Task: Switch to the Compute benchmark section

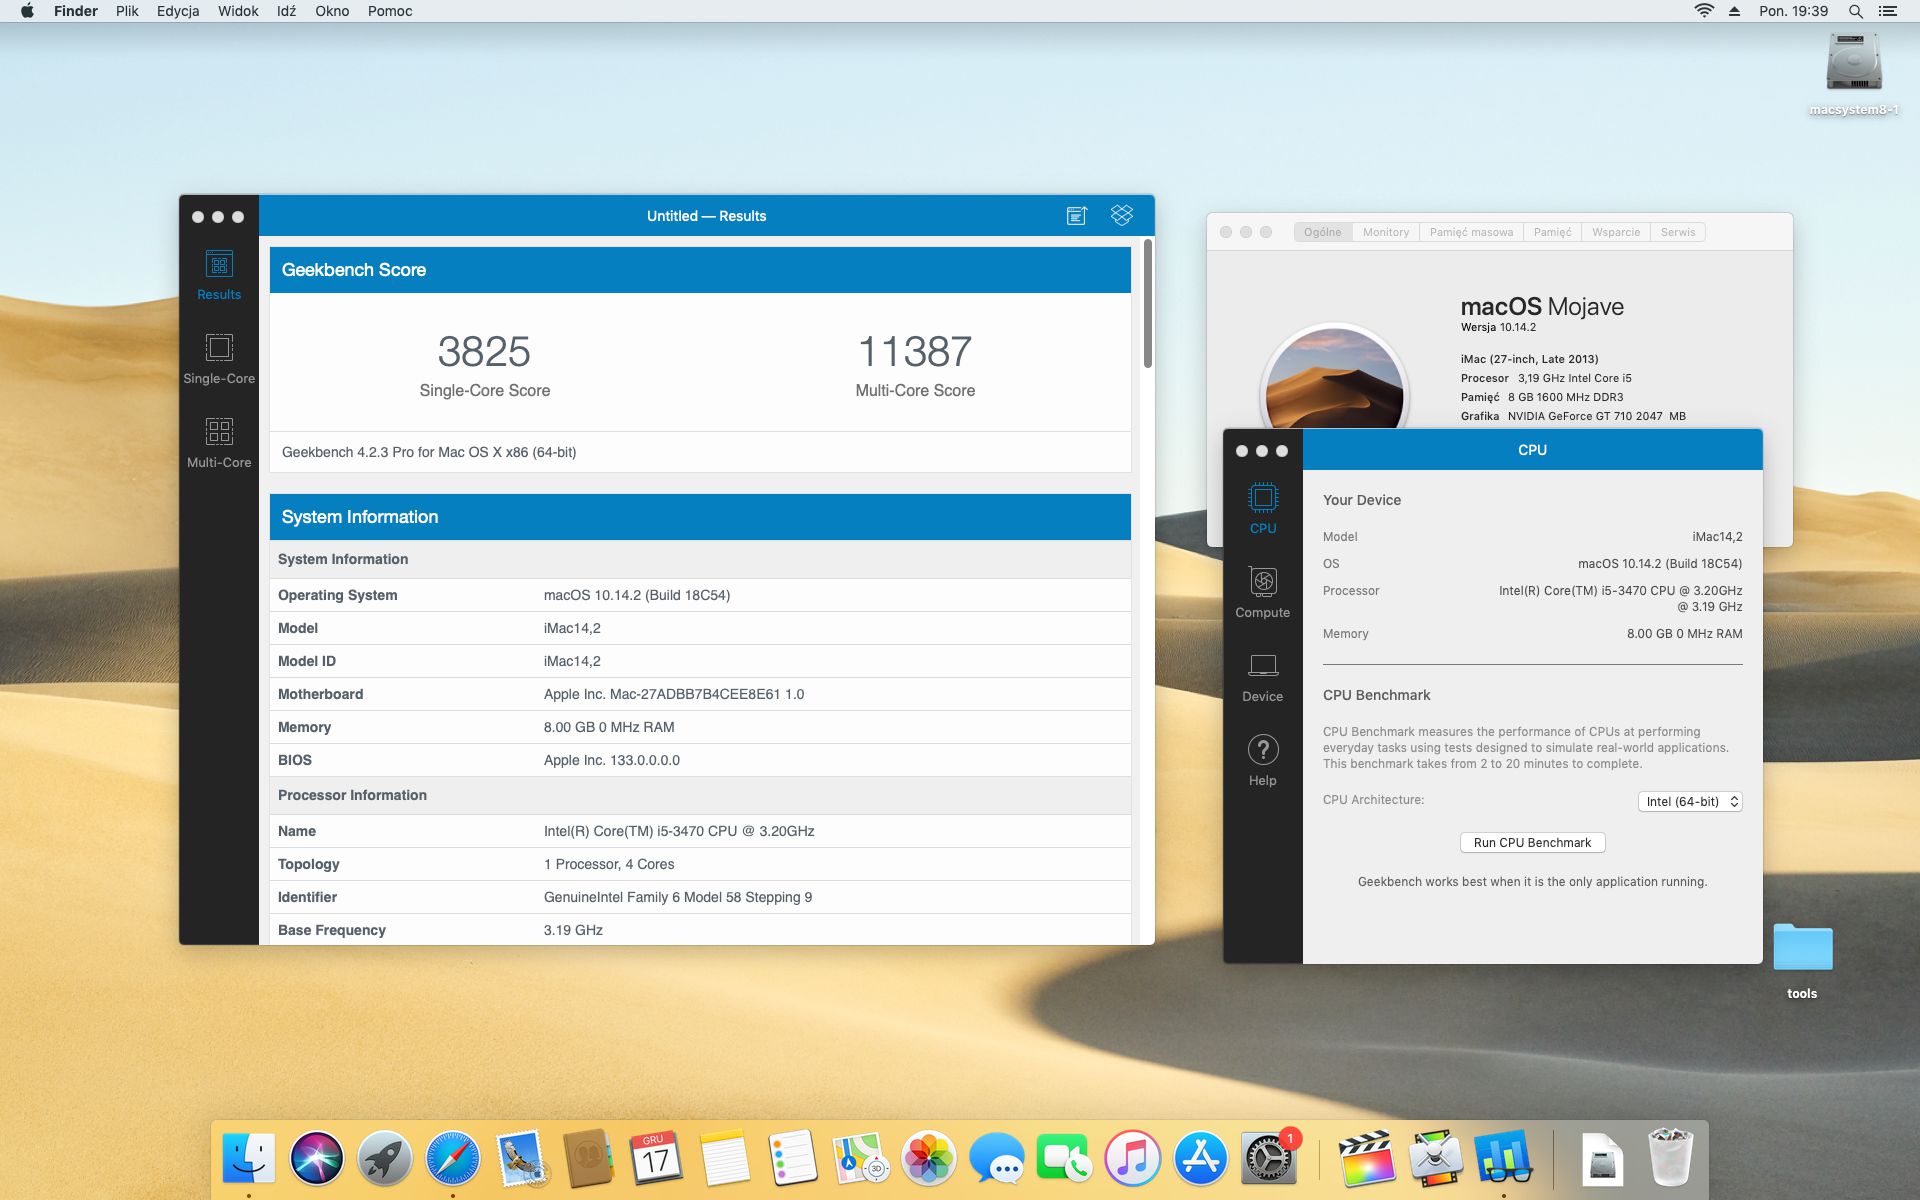Action: (1262, 592)
